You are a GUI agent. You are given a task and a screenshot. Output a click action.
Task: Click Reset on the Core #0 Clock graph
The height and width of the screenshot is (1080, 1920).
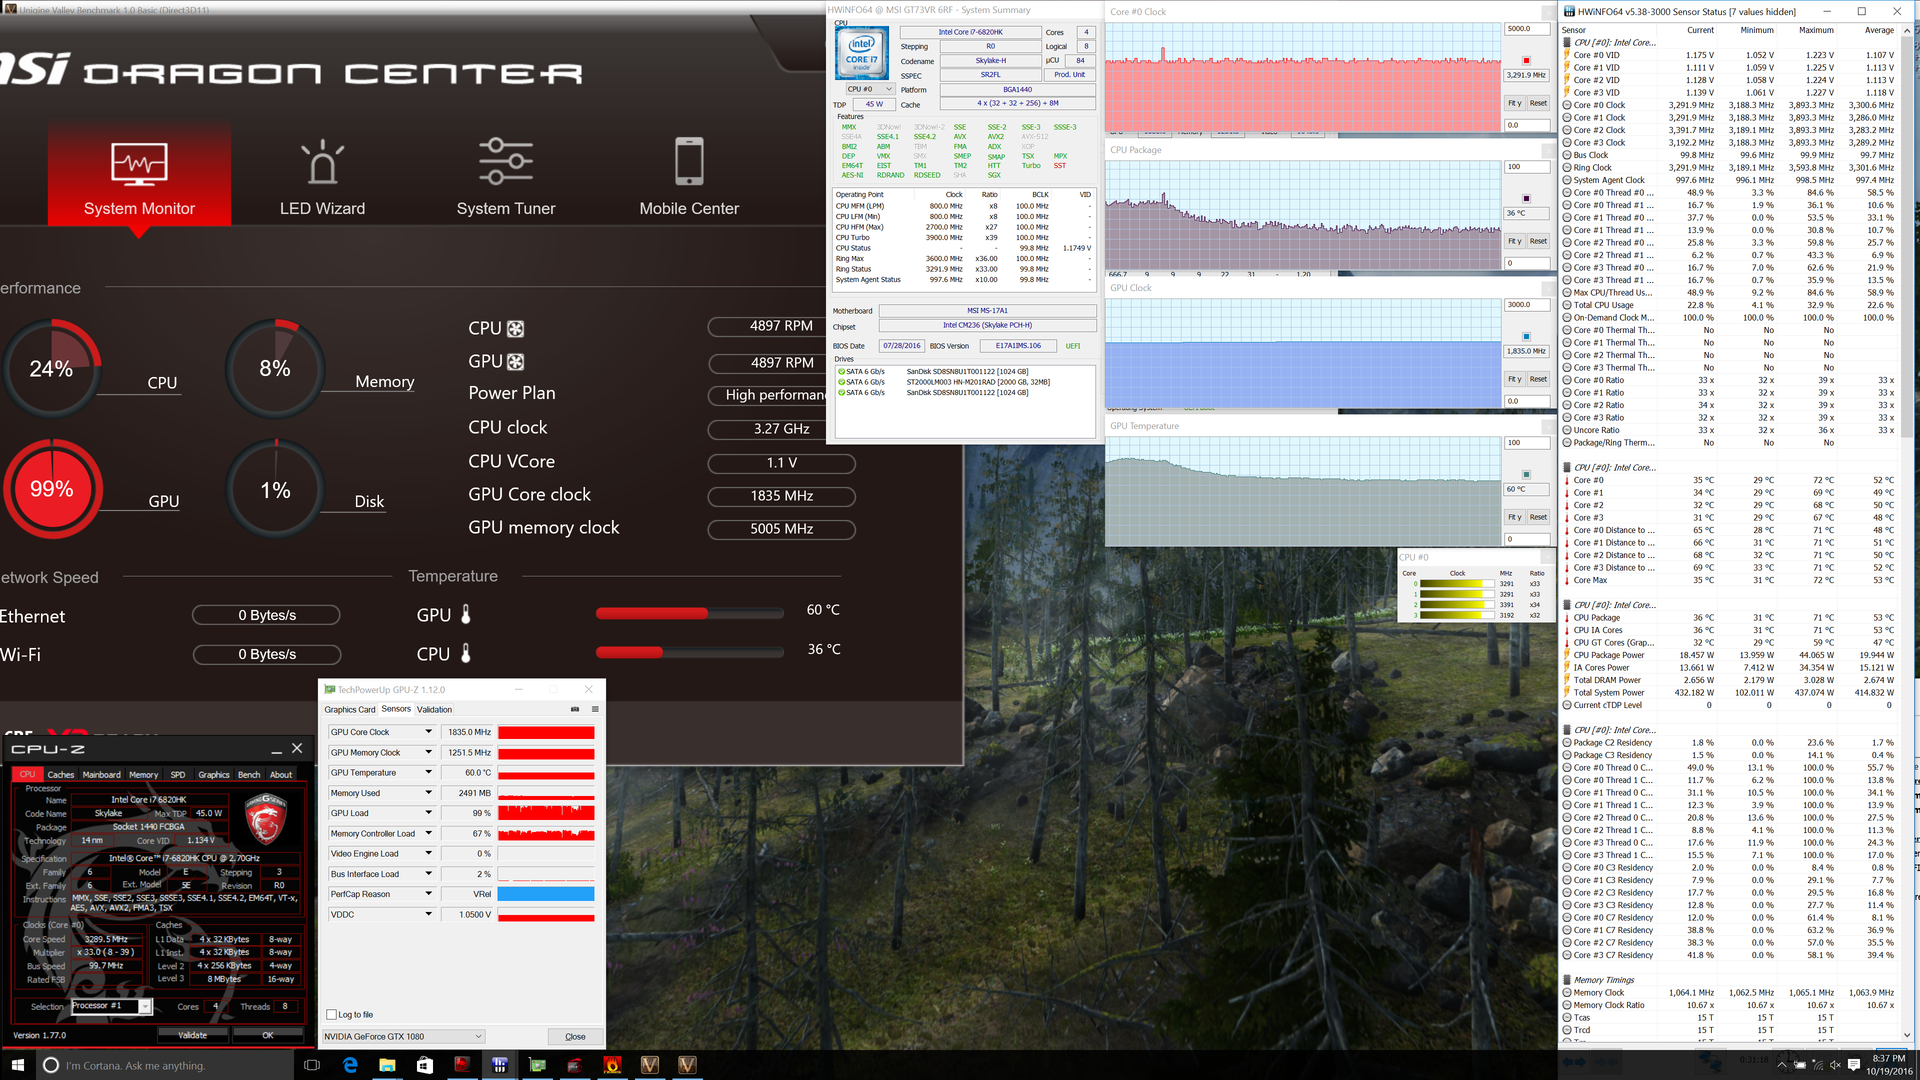tap(1538, 103)
